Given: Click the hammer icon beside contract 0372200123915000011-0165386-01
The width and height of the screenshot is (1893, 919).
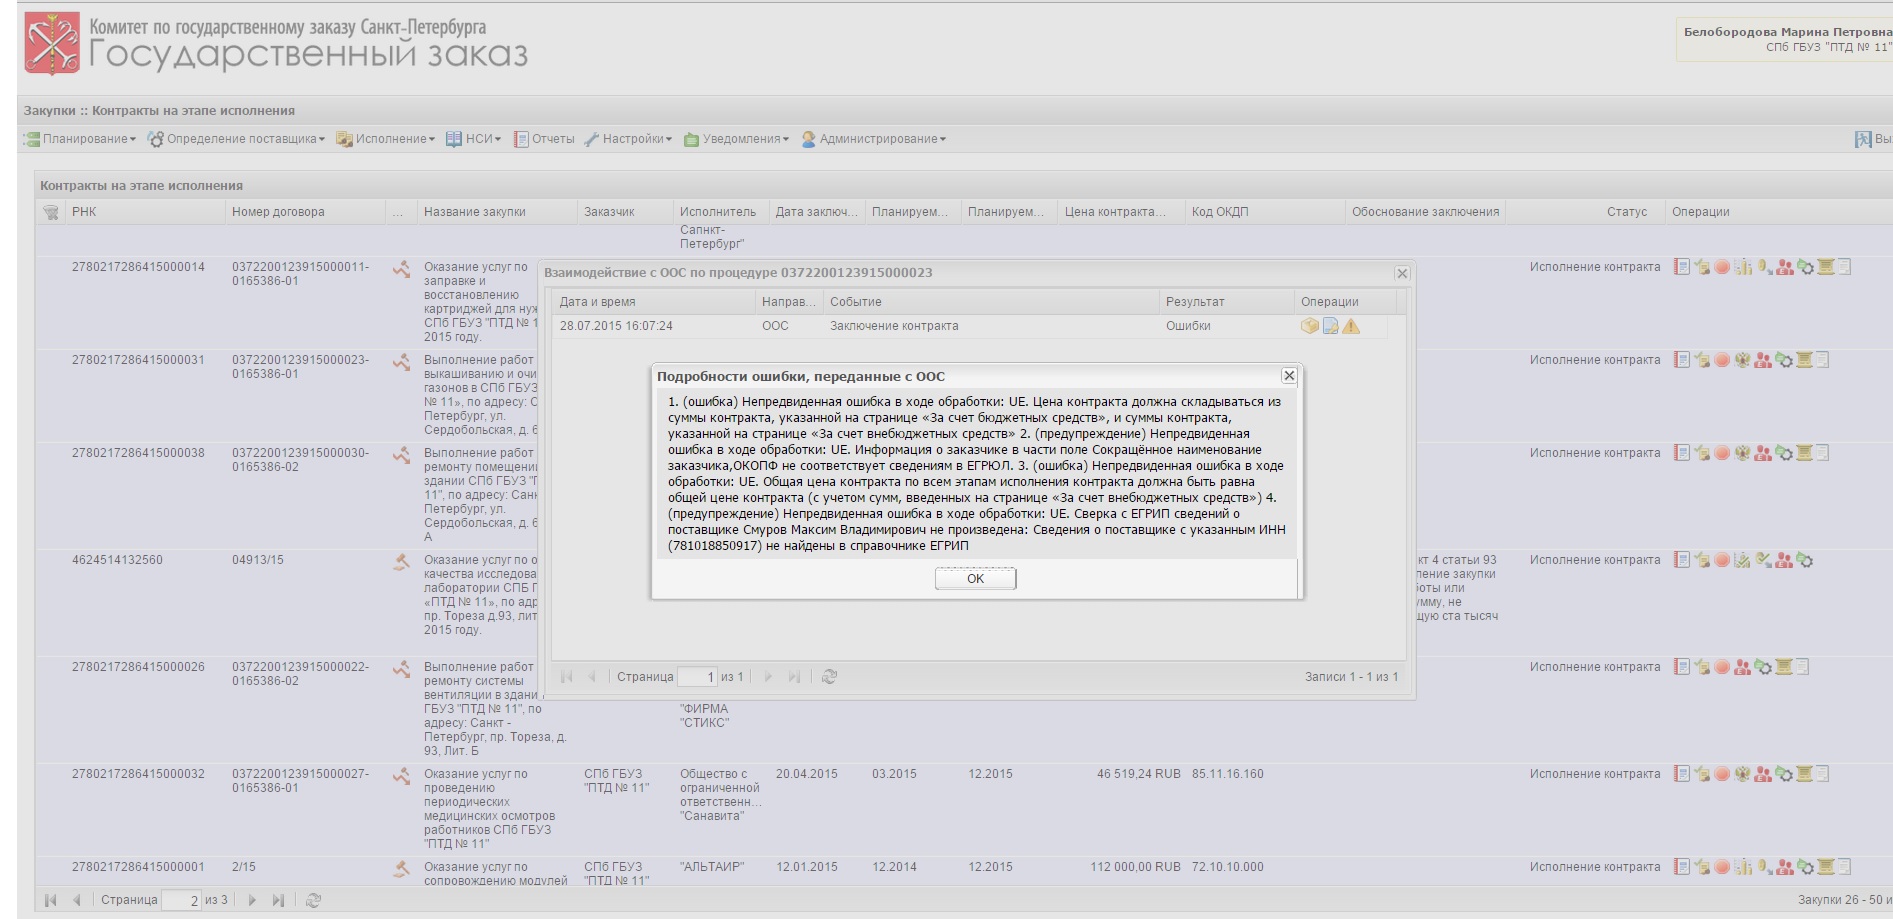Looking at the screenshot, I should pos(401,268).
